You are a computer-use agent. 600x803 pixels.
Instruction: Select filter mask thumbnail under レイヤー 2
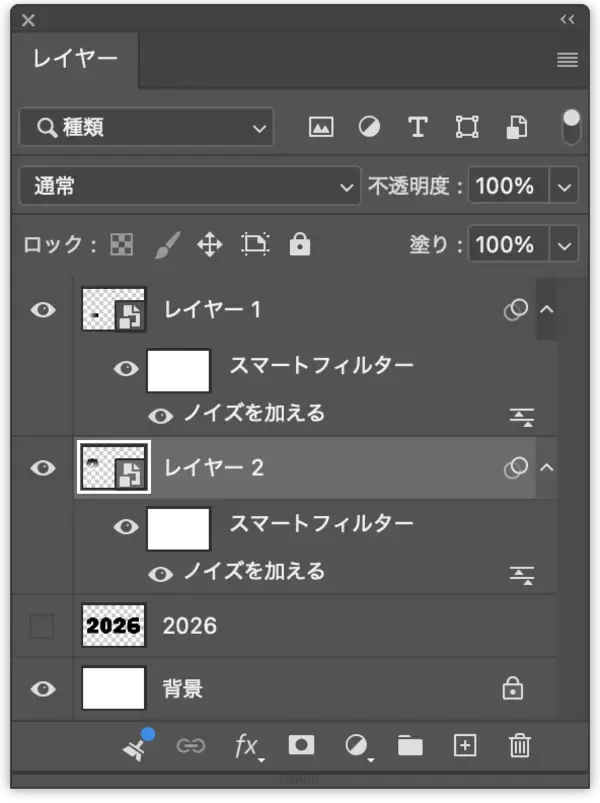pos(179,529)
